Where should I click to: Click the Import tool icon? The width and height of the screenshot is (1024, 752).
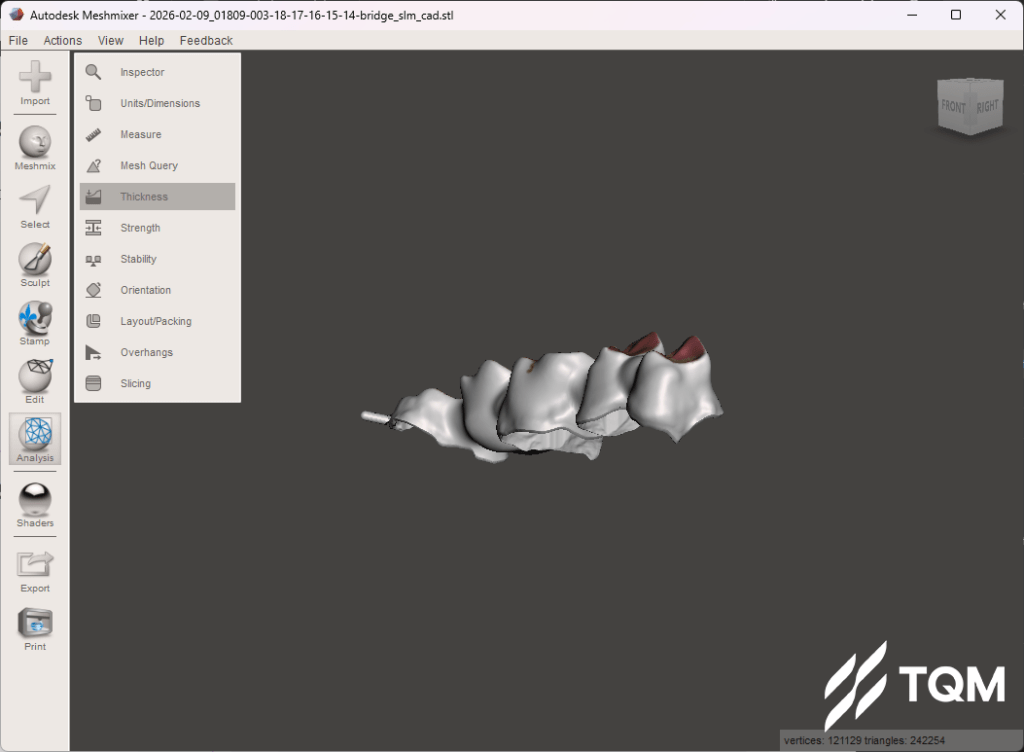pos(35,80)
